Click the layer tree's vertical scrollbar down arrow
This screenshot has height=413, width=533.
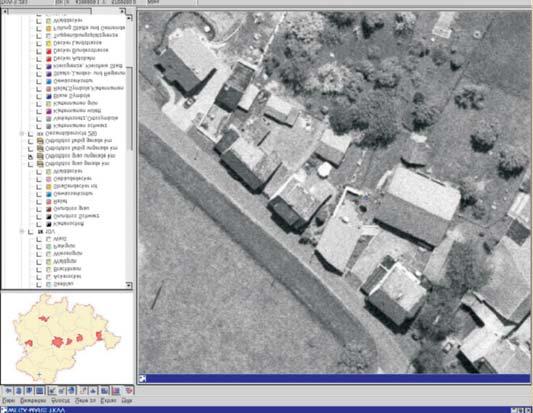click(x=129, y=285)
